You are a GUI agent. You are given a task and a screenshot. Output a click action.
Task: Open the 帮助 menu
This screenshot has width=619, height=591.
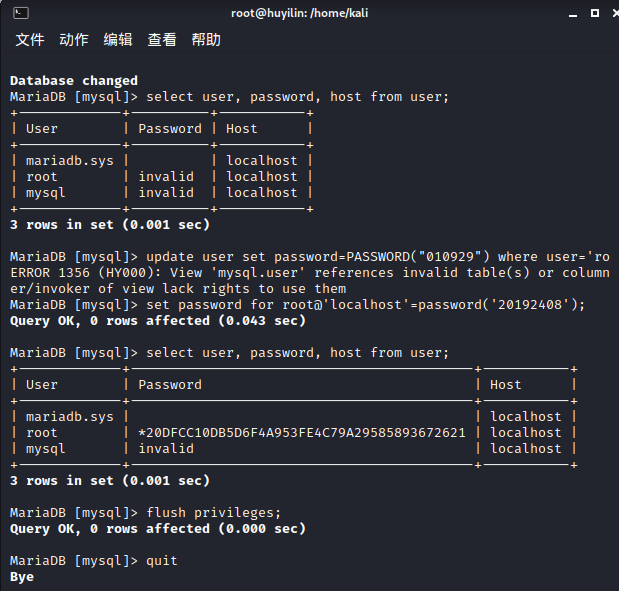point(206,40)
